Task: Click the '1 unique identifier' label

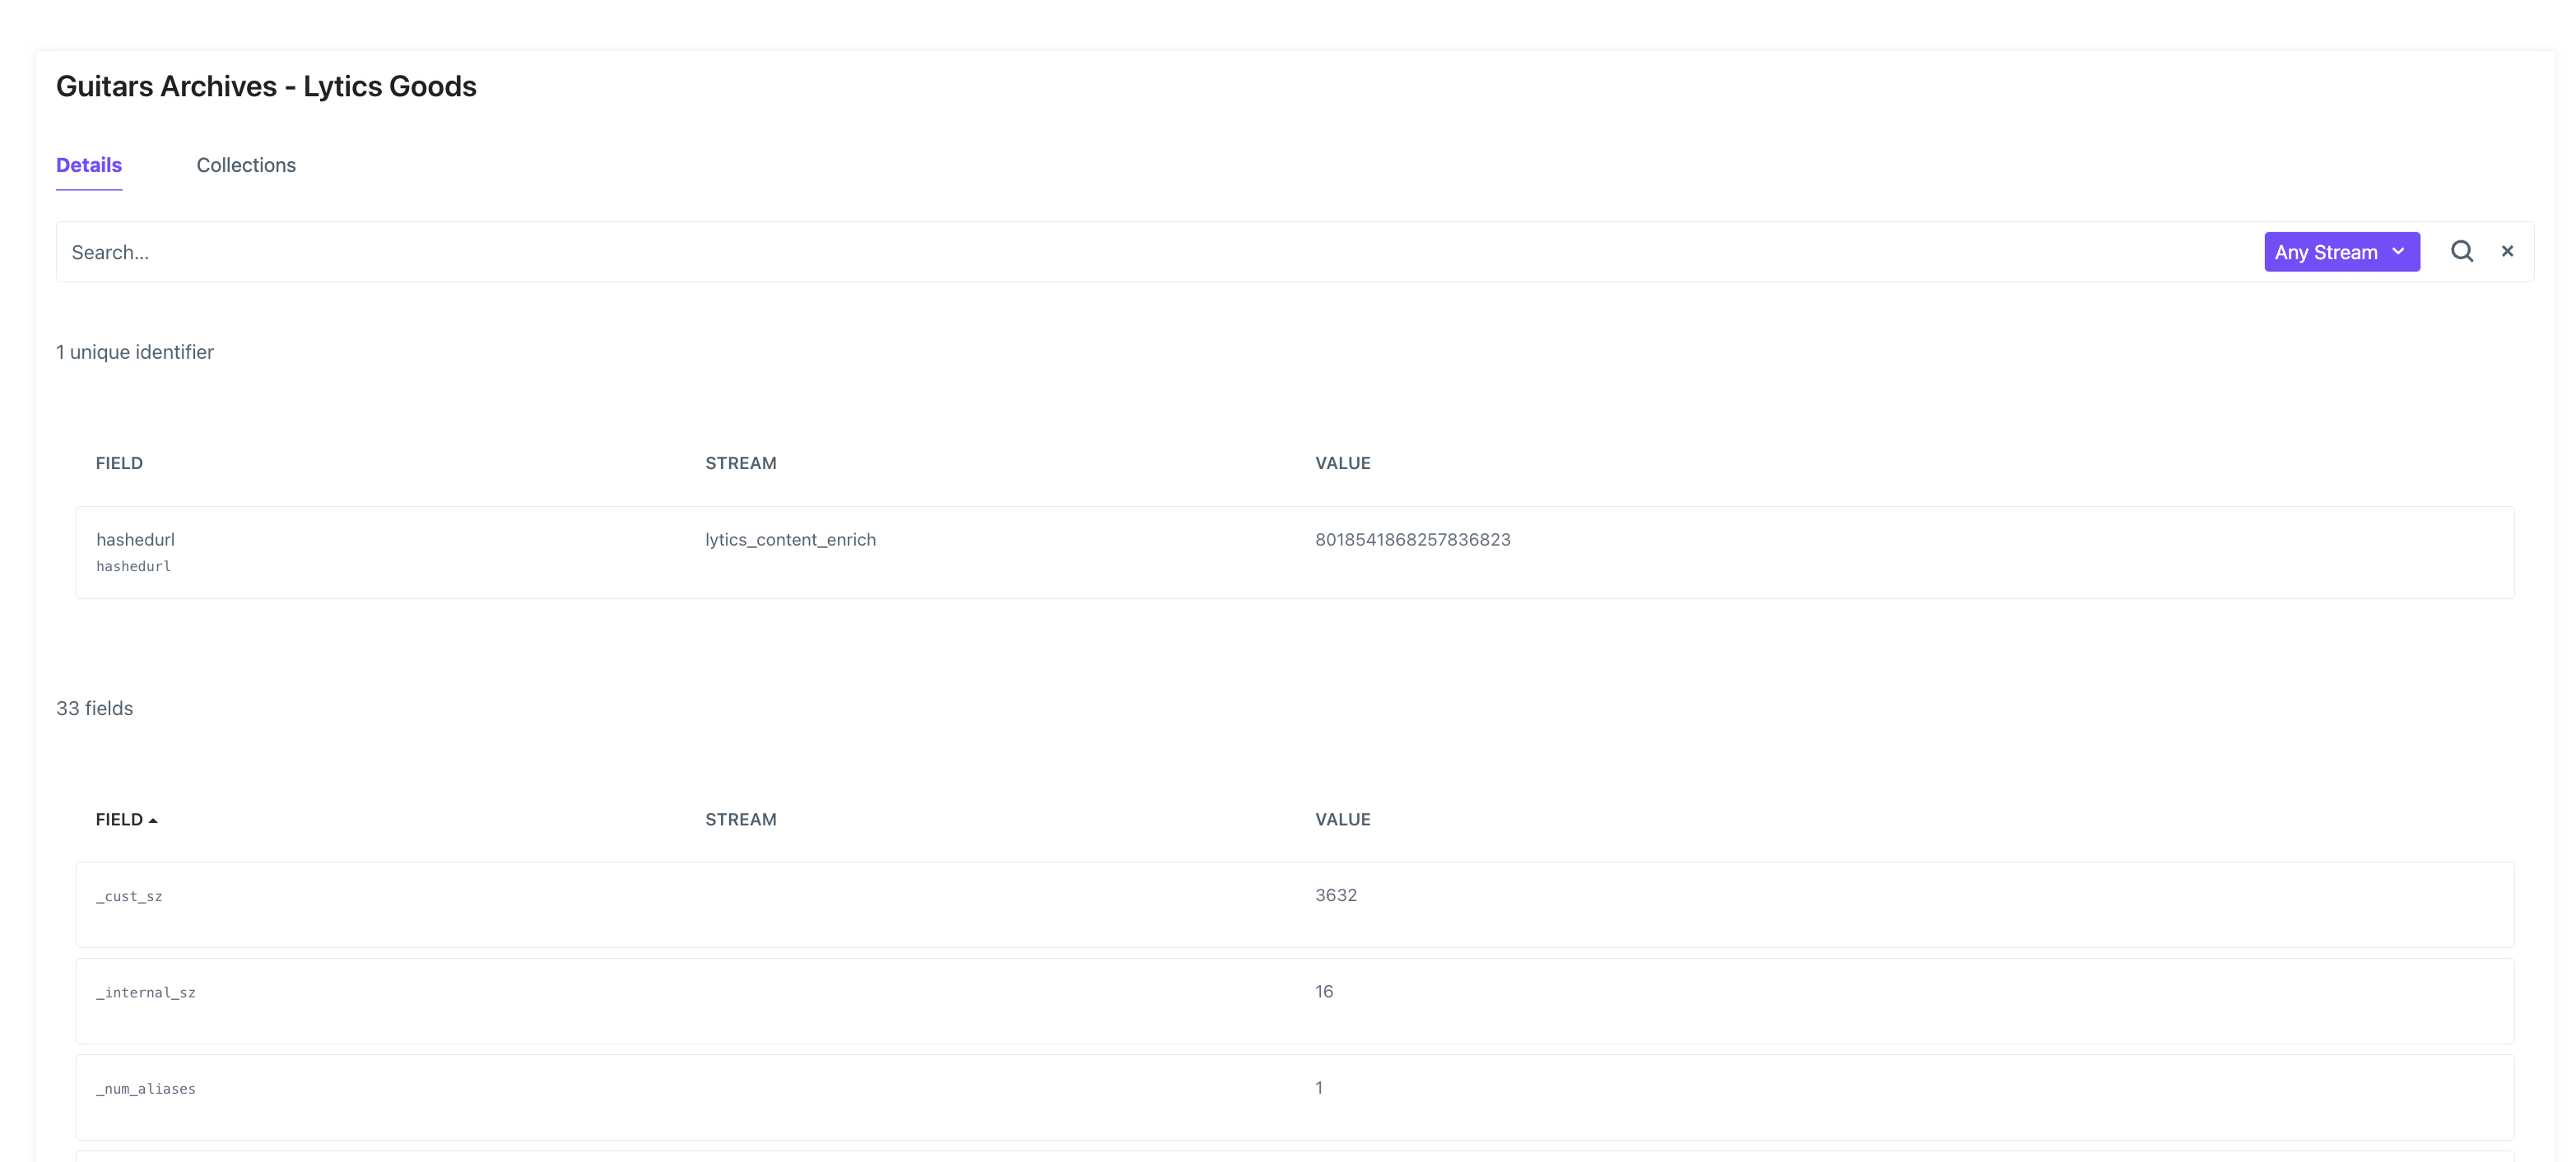Action: [x=135, y=352]
